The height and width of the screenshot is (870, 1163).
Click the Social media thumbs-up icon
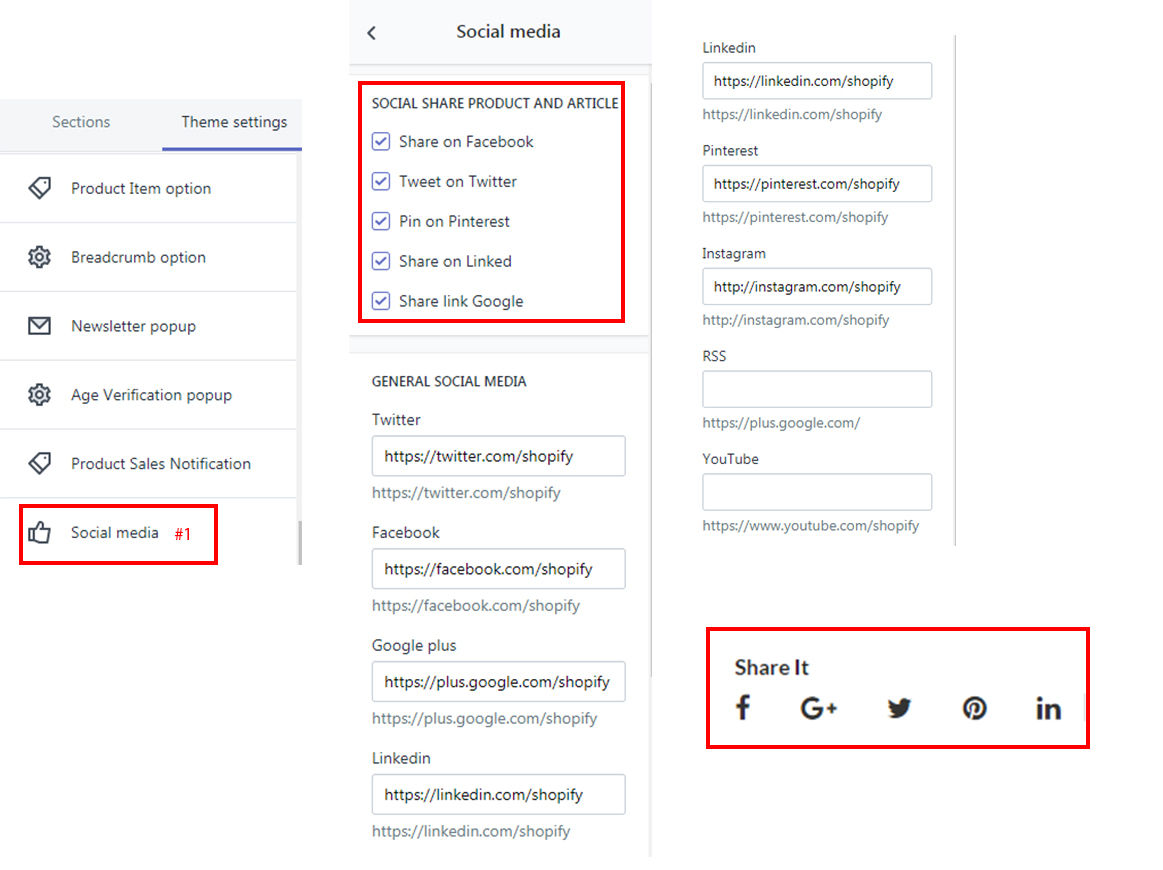40,533
